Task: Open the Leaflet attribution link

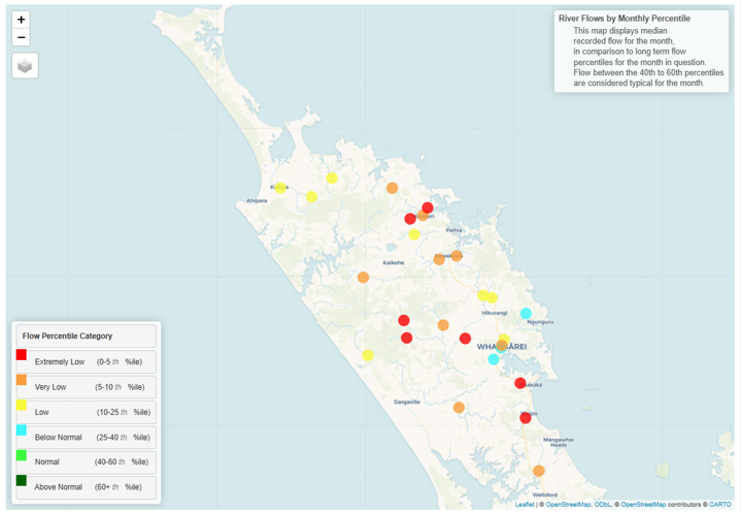Action: tap(524, 504)
